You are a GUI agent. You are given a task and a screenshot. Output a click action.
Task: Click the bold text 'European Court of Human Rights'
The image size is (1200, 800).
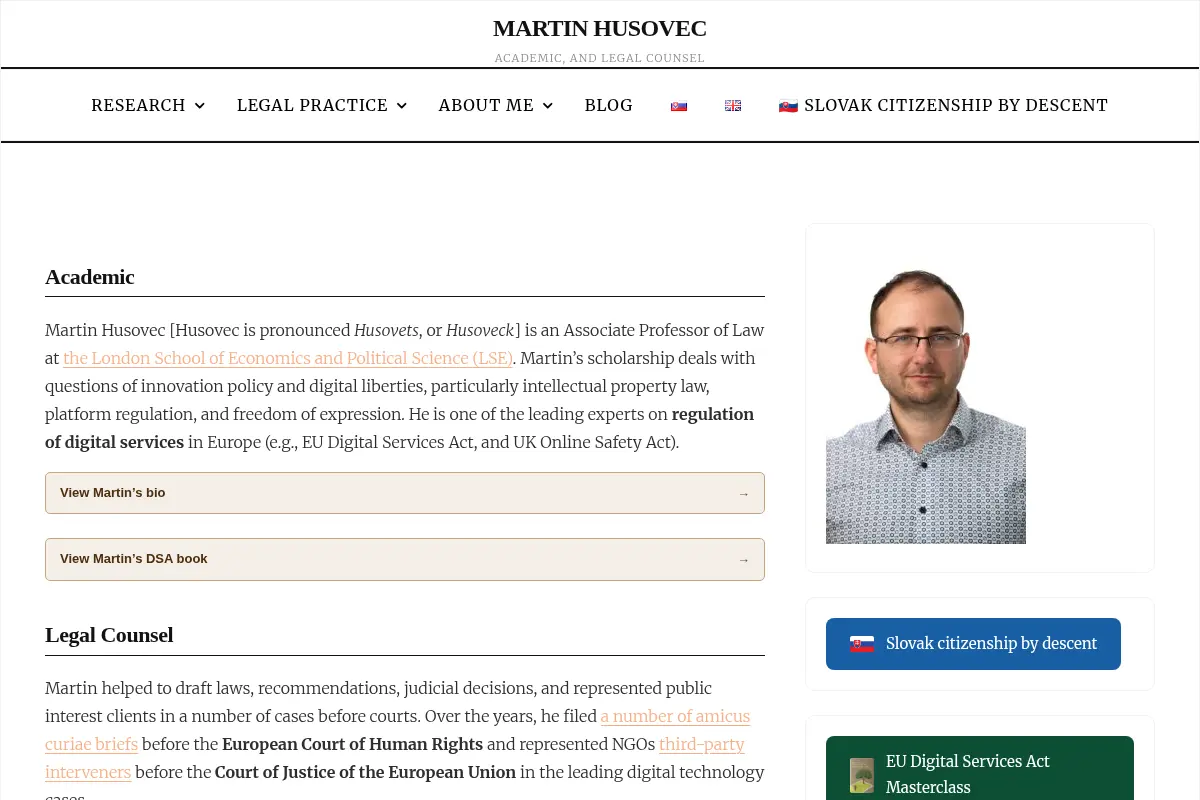click(x=352, y=744)
